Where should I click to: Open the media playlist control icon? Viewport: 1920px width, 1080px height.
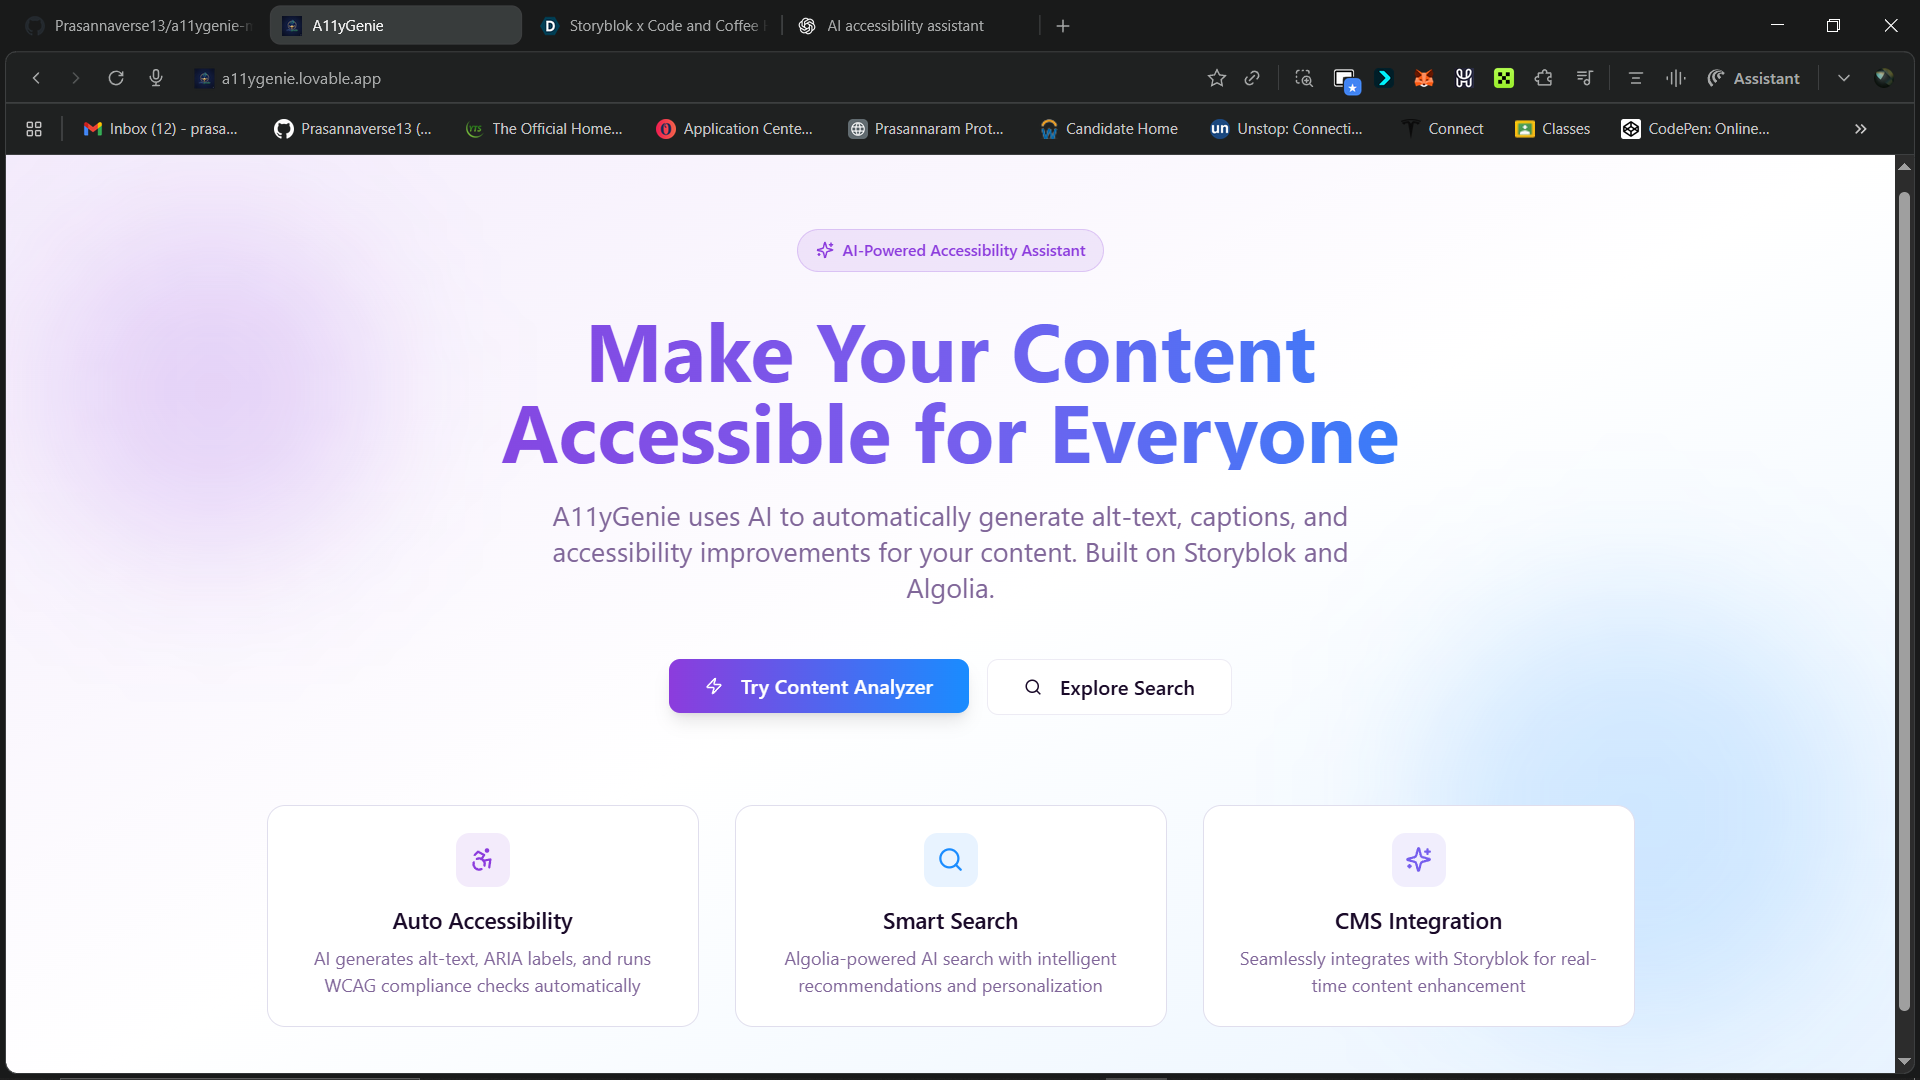(1584, 78)
